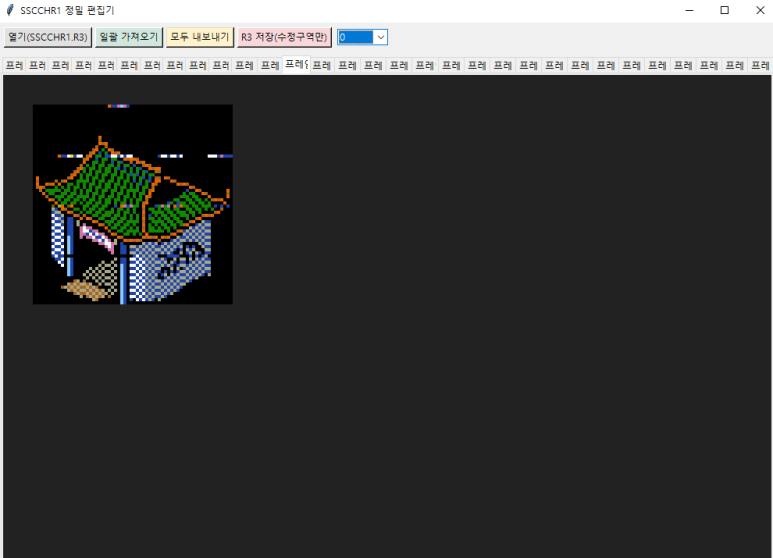Click the 모두 내보내기 export button
This screenshot has width=773, height=558.
[x=200, y=37]
